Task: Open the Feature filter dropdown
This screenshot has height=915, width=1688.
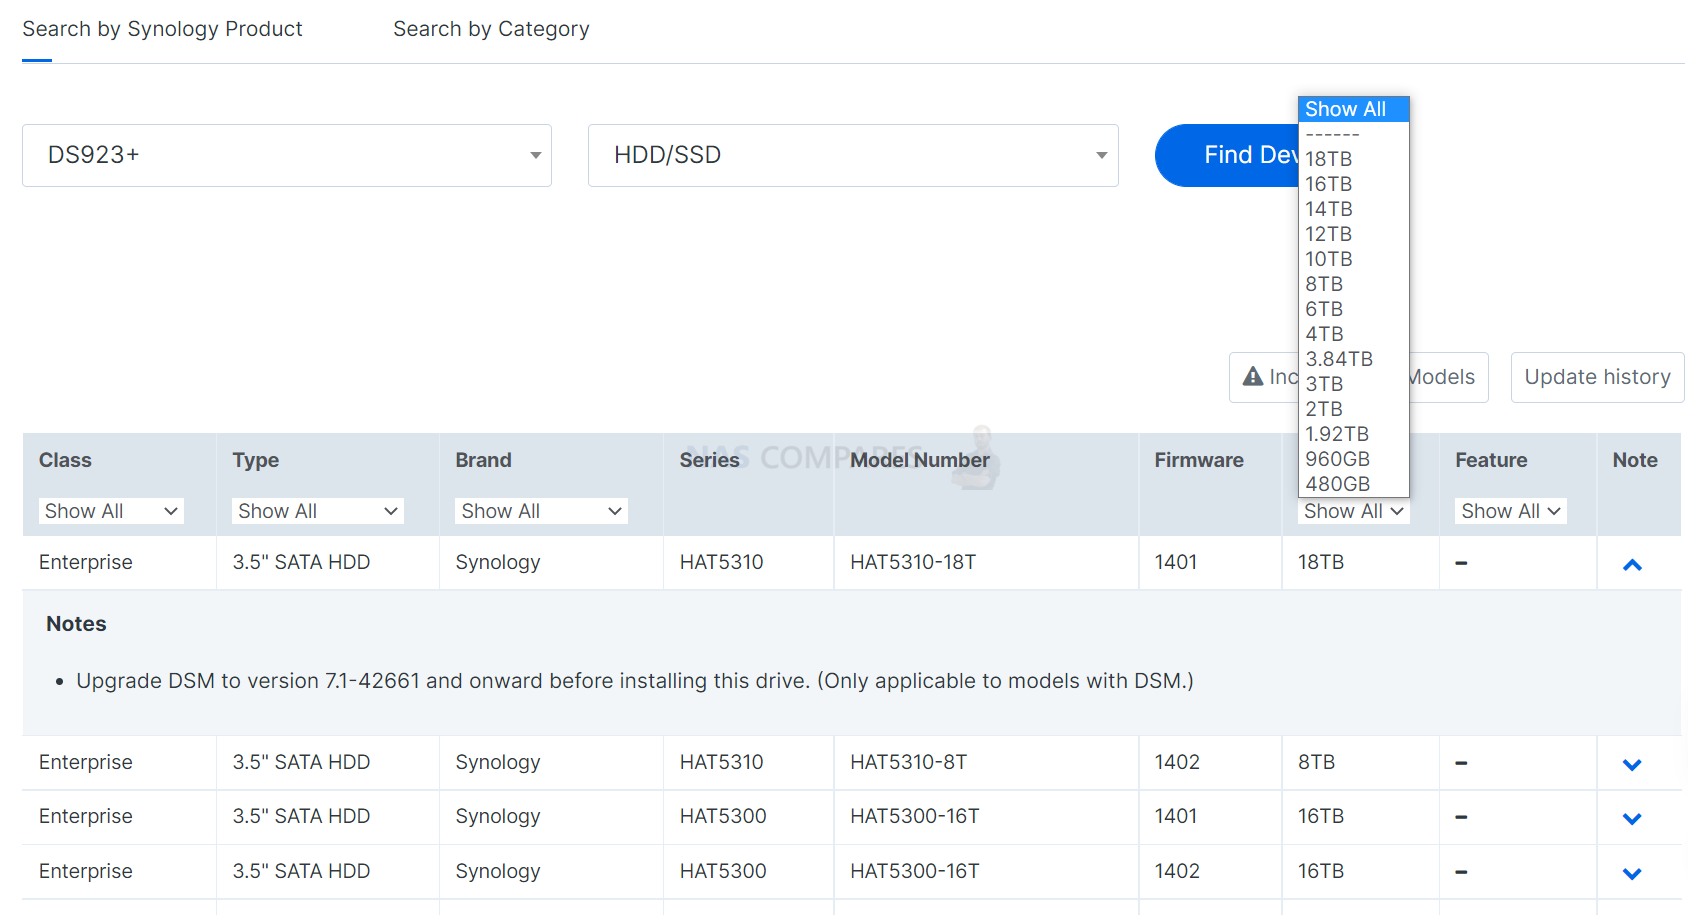Action: [1510, 511]
